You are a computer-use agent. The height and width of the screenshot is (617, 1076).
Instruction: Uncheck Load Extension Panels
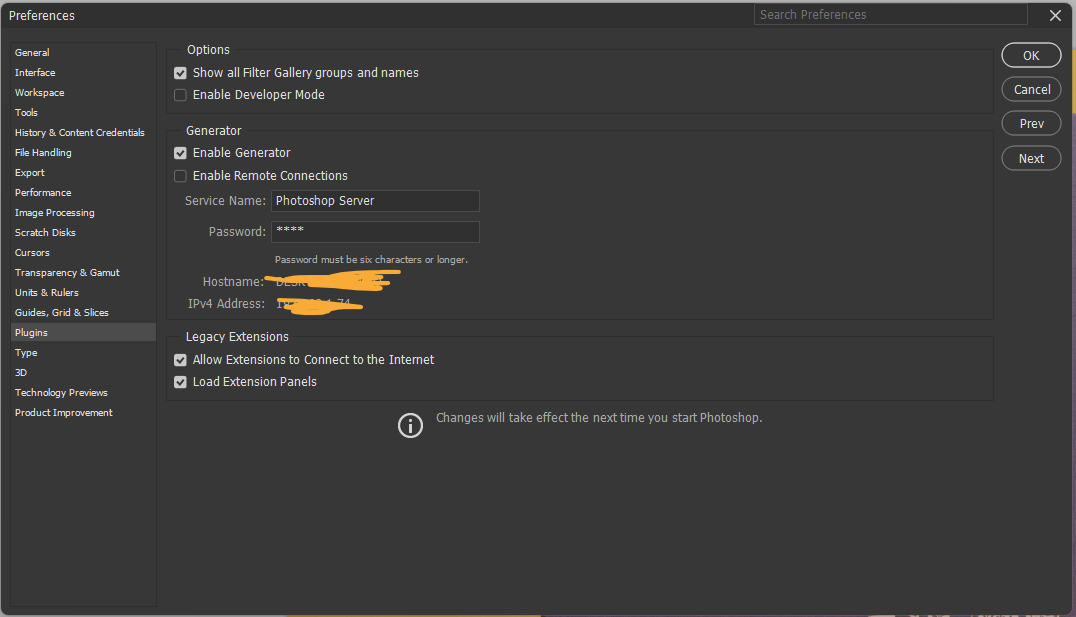click(180, 381)
